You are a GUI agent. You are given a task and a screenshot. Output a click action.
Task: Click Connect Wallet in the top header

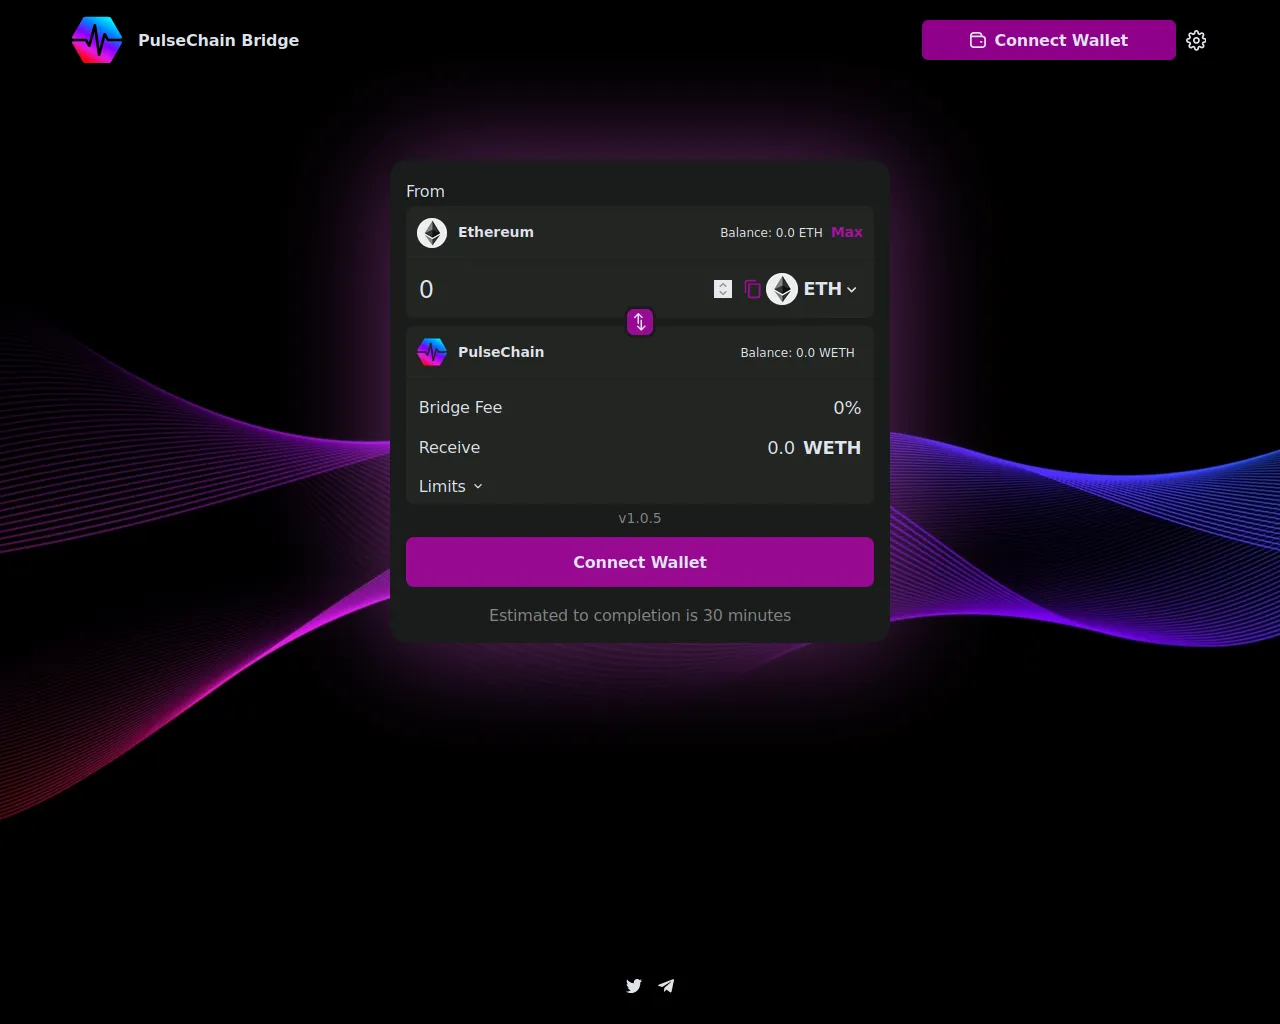click(x=1048, y=40)
